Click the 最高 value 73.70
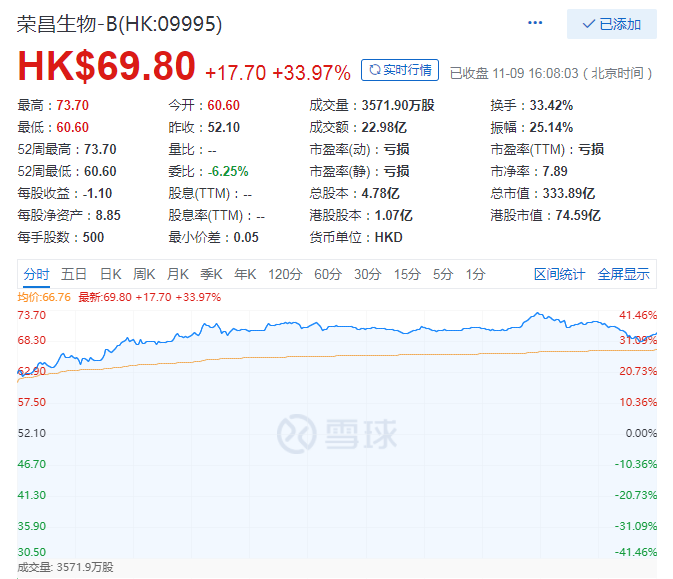The image size is (673, 579). click(x=73, y=105)
